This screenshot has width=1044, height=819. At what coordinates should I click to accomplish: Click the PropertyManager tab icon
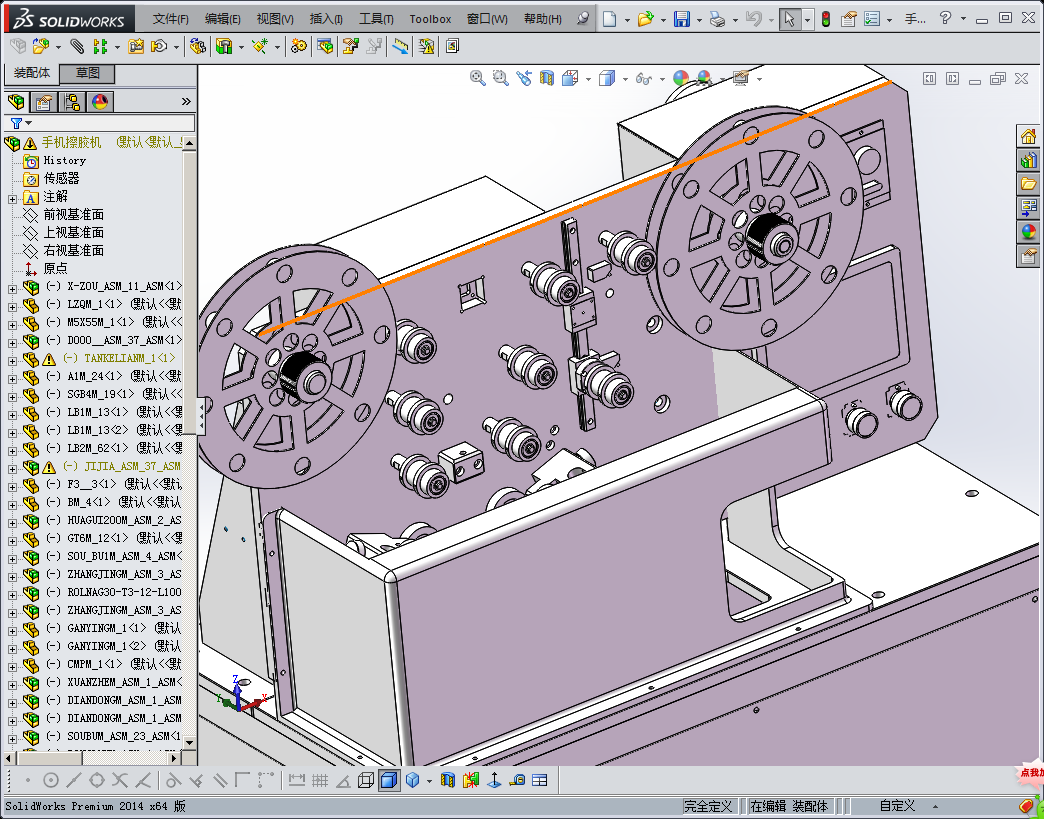pyautogui.click(x=43, y=102)
